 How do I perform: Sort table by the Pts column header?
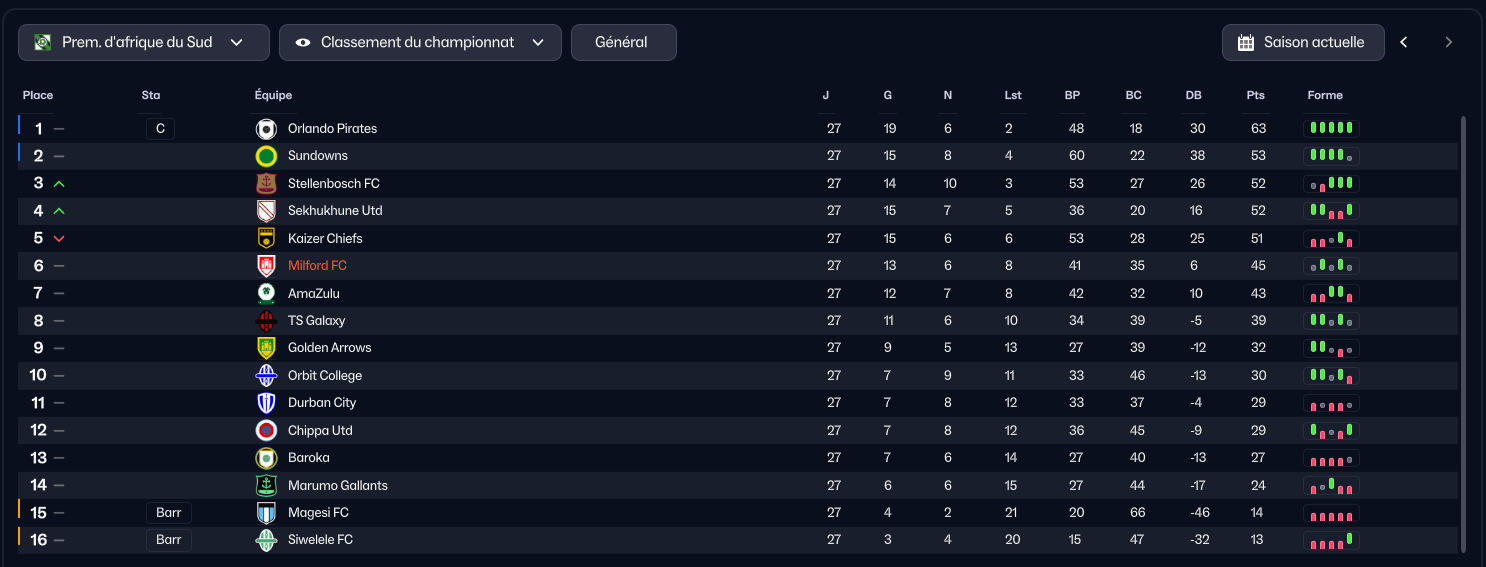(x=1255, y=96)
